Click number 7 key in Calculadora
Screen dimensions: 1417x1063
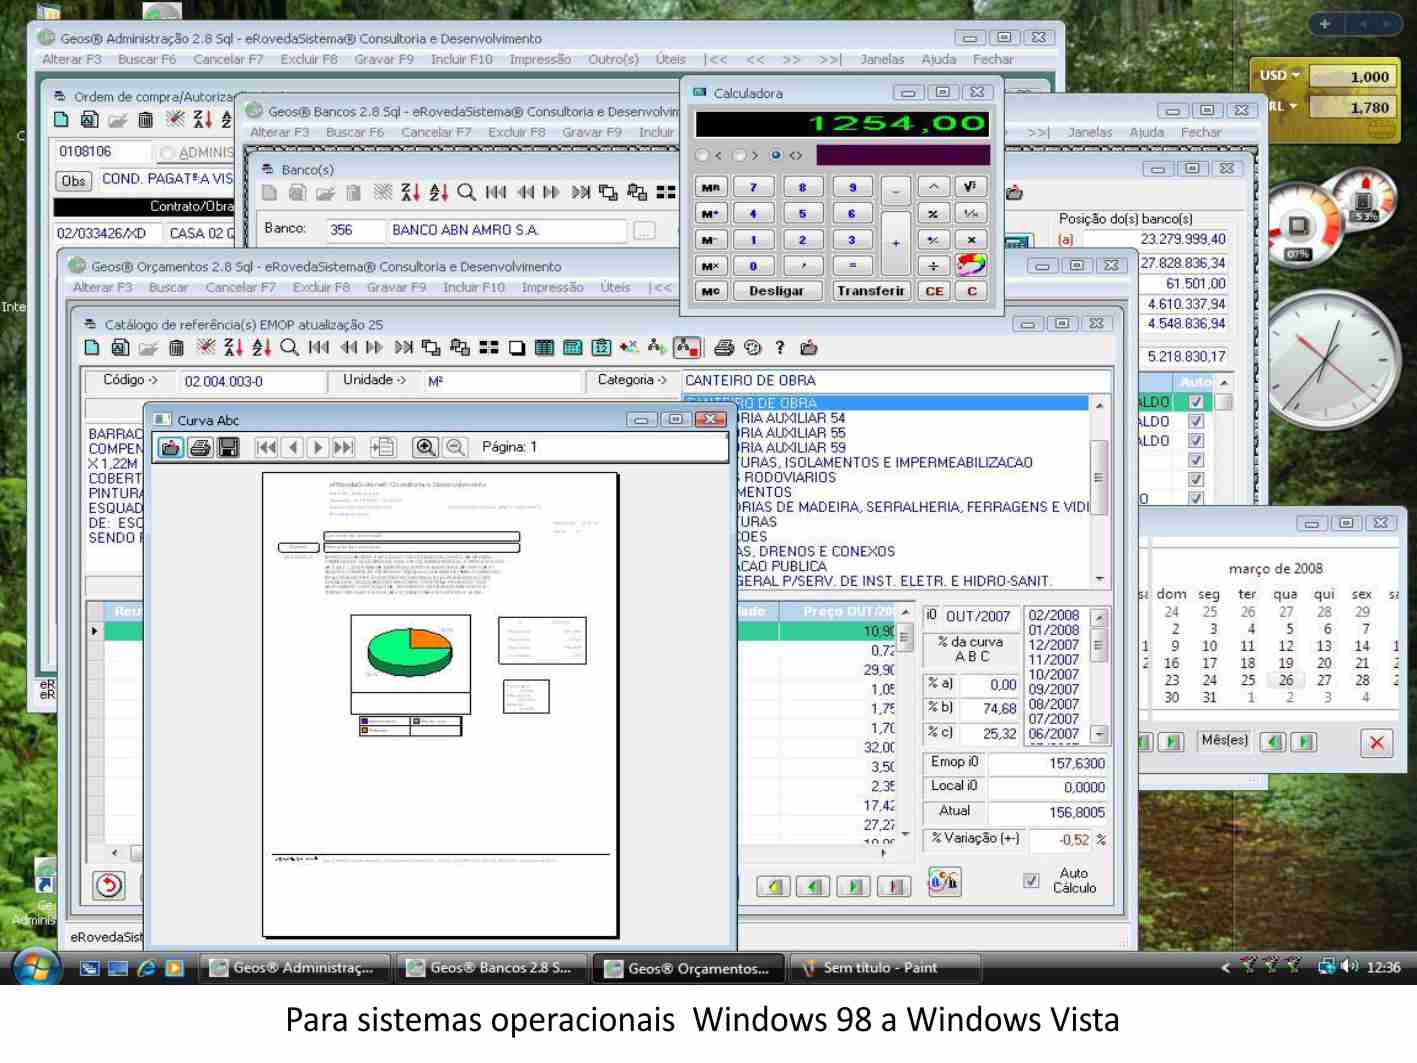tap(754, 187)
